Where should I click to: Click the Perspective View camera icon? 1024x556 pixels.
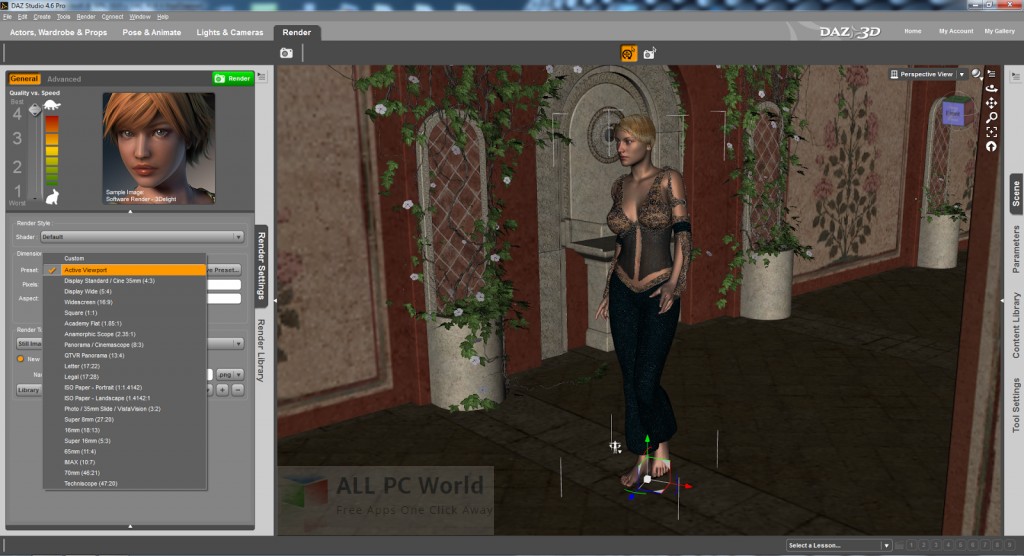tap(894, 74)
